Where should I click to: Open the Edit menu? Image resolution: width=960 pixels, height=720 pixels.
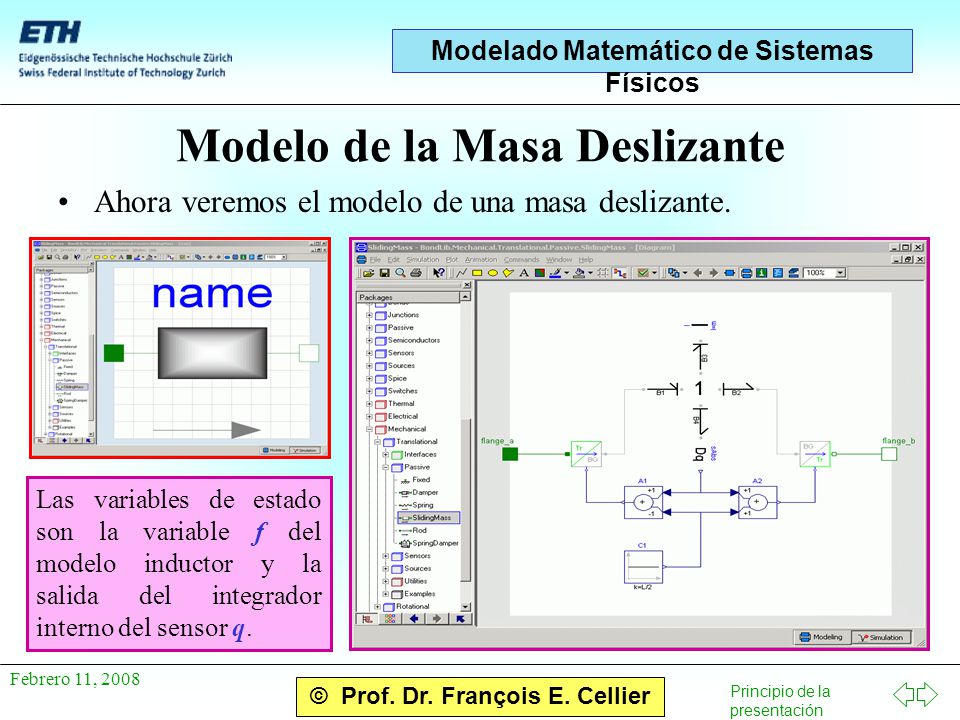[393, 260]
